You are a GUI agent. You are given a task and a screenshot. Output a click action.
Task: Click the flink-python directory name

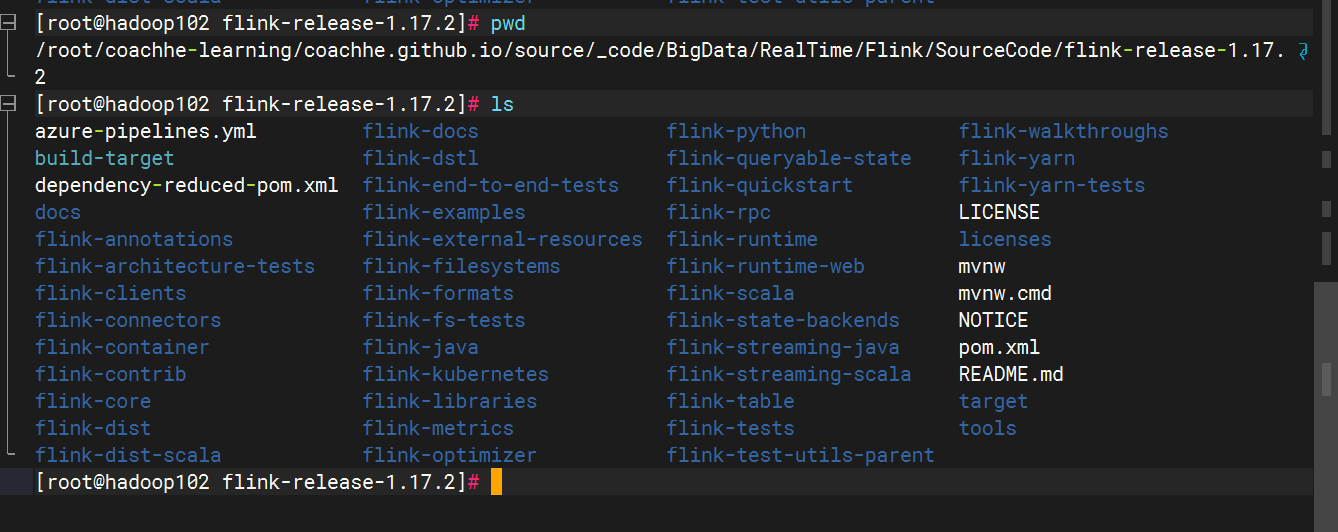click(736, 131)
